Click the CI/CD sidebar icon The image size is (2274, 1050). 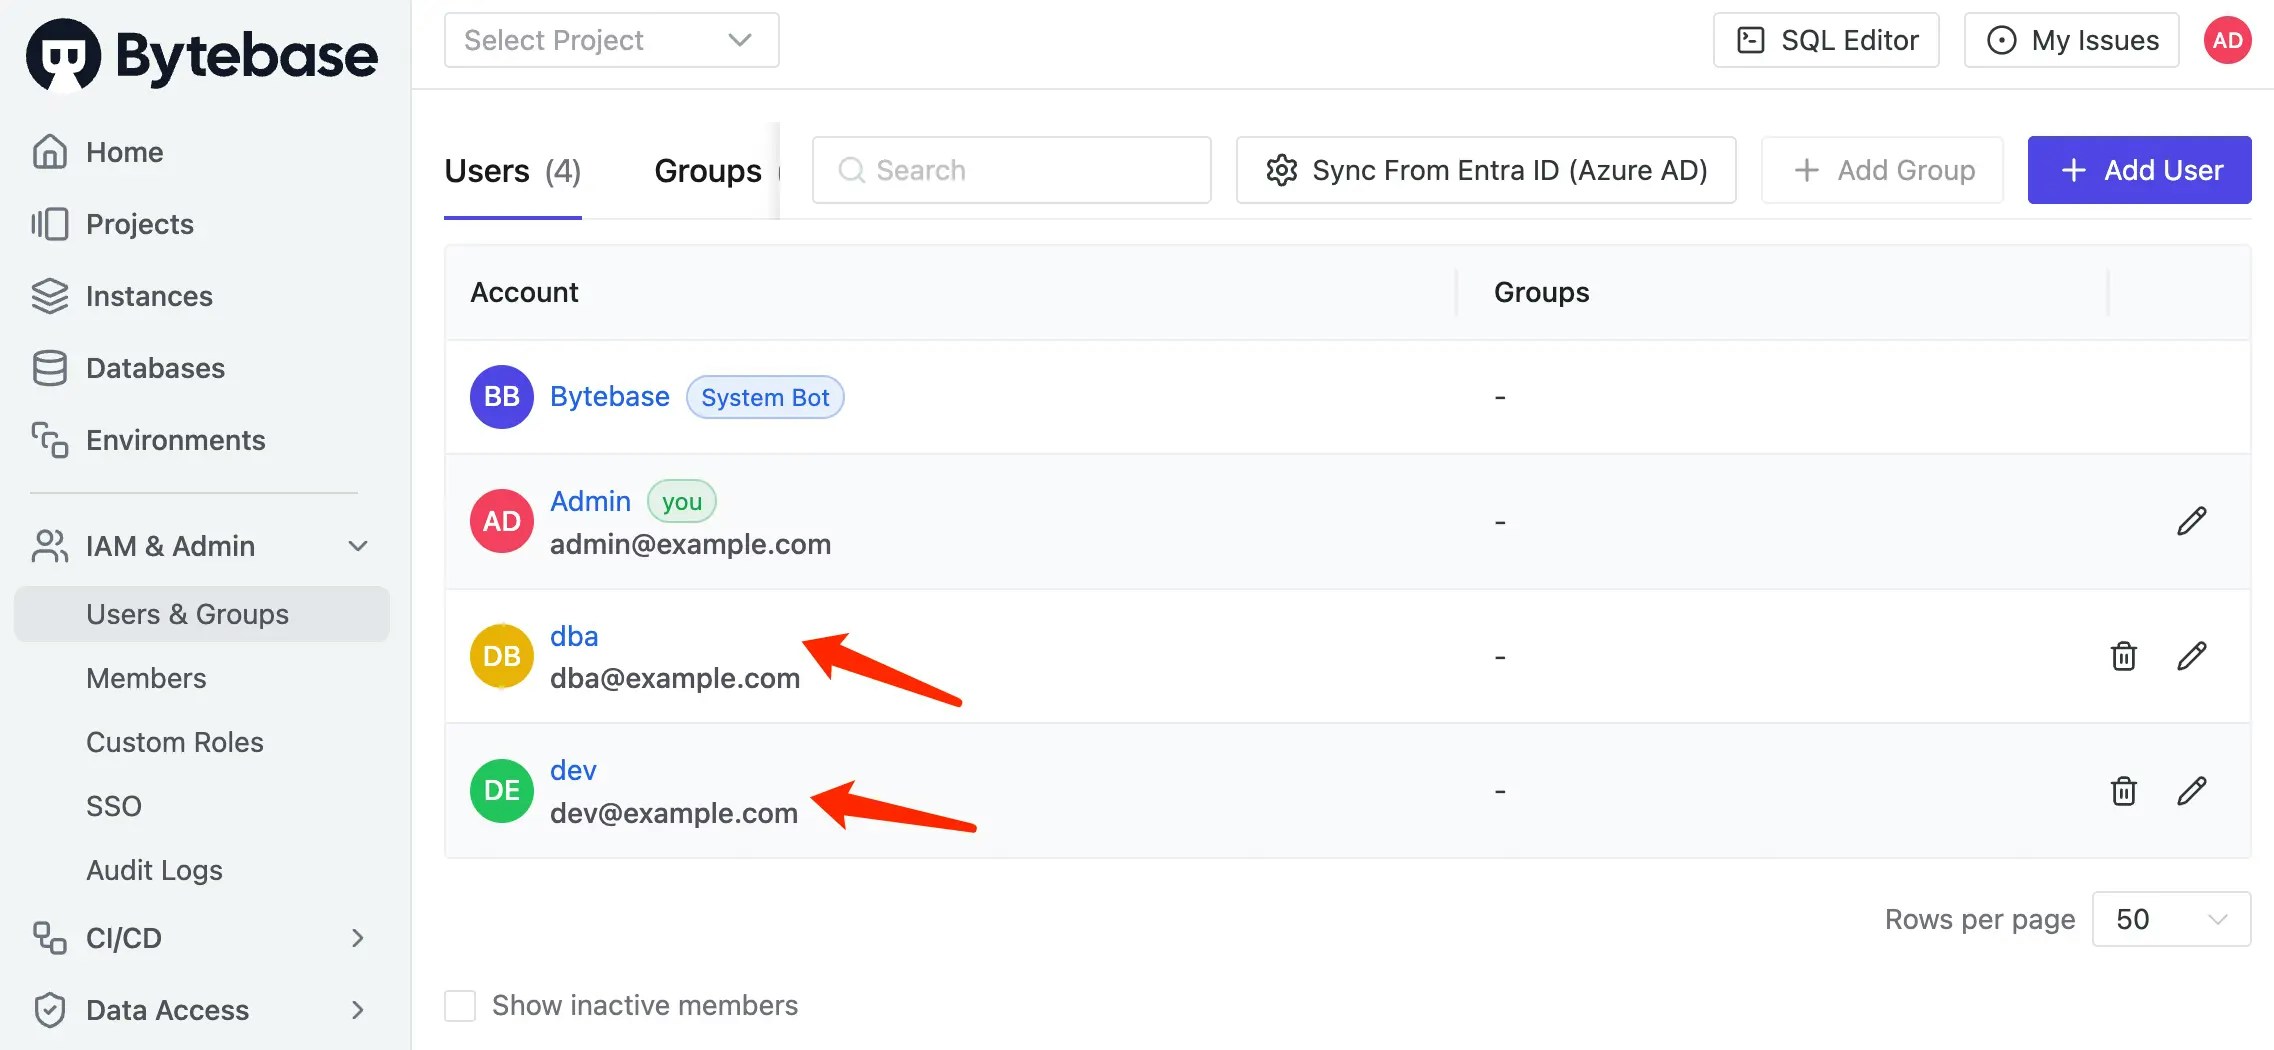[50, 938]
